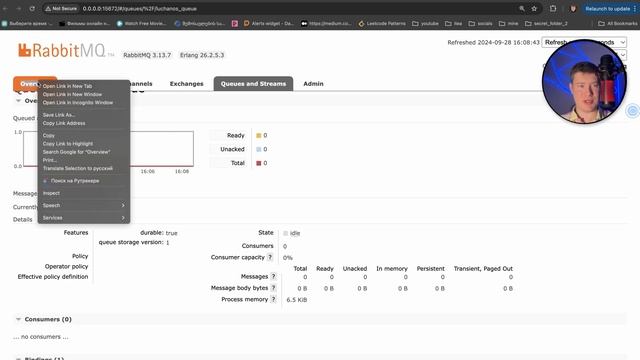
Task: Click the yellow Ready legend swatch
Action: tap(258, 136)
